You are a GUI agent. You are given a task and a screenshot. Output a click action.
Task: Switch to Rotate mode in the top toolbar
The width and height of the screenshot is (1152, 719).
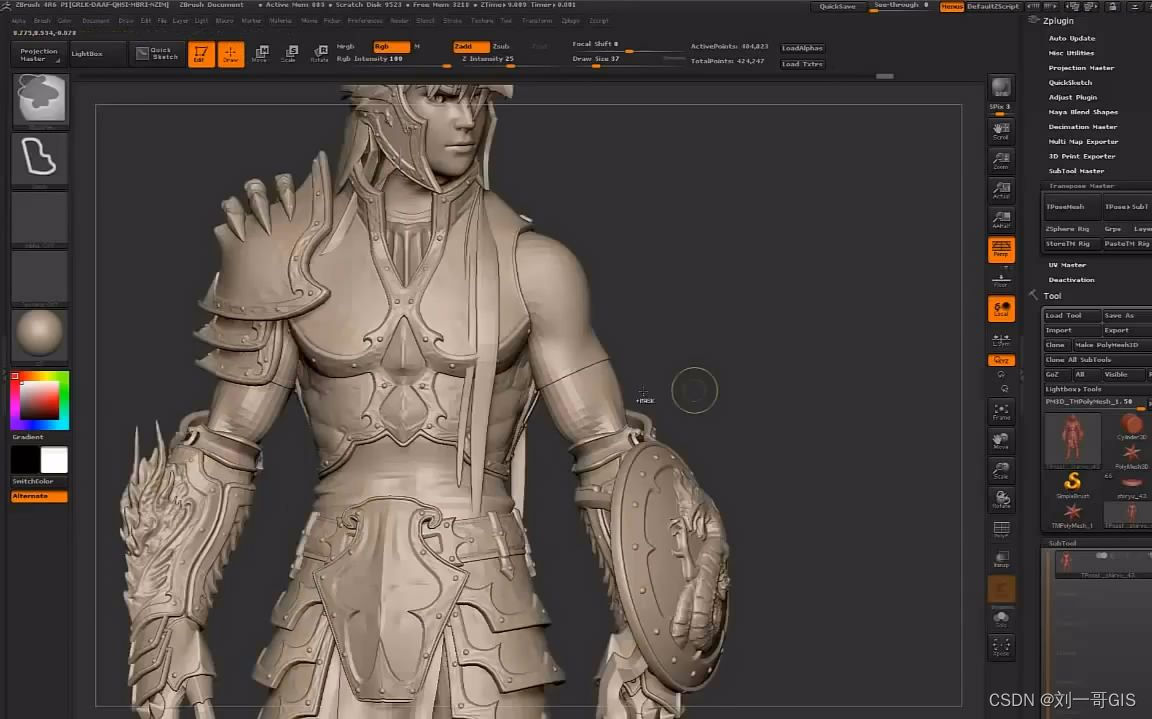pyautogui.click(x=320, y=53)
